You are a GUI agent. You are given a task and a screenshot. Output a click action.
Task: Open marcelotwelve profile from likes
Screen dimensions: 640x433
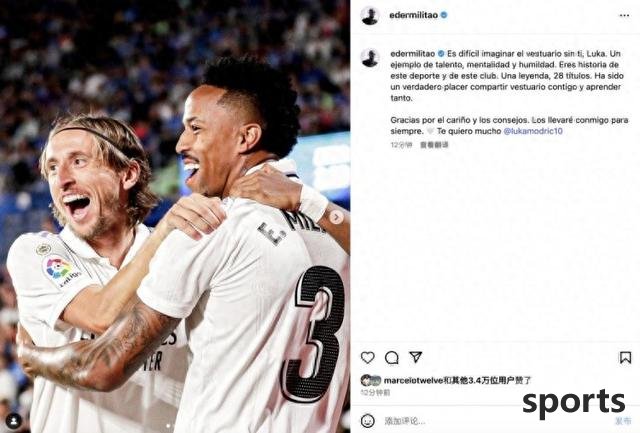pos(413,380)
